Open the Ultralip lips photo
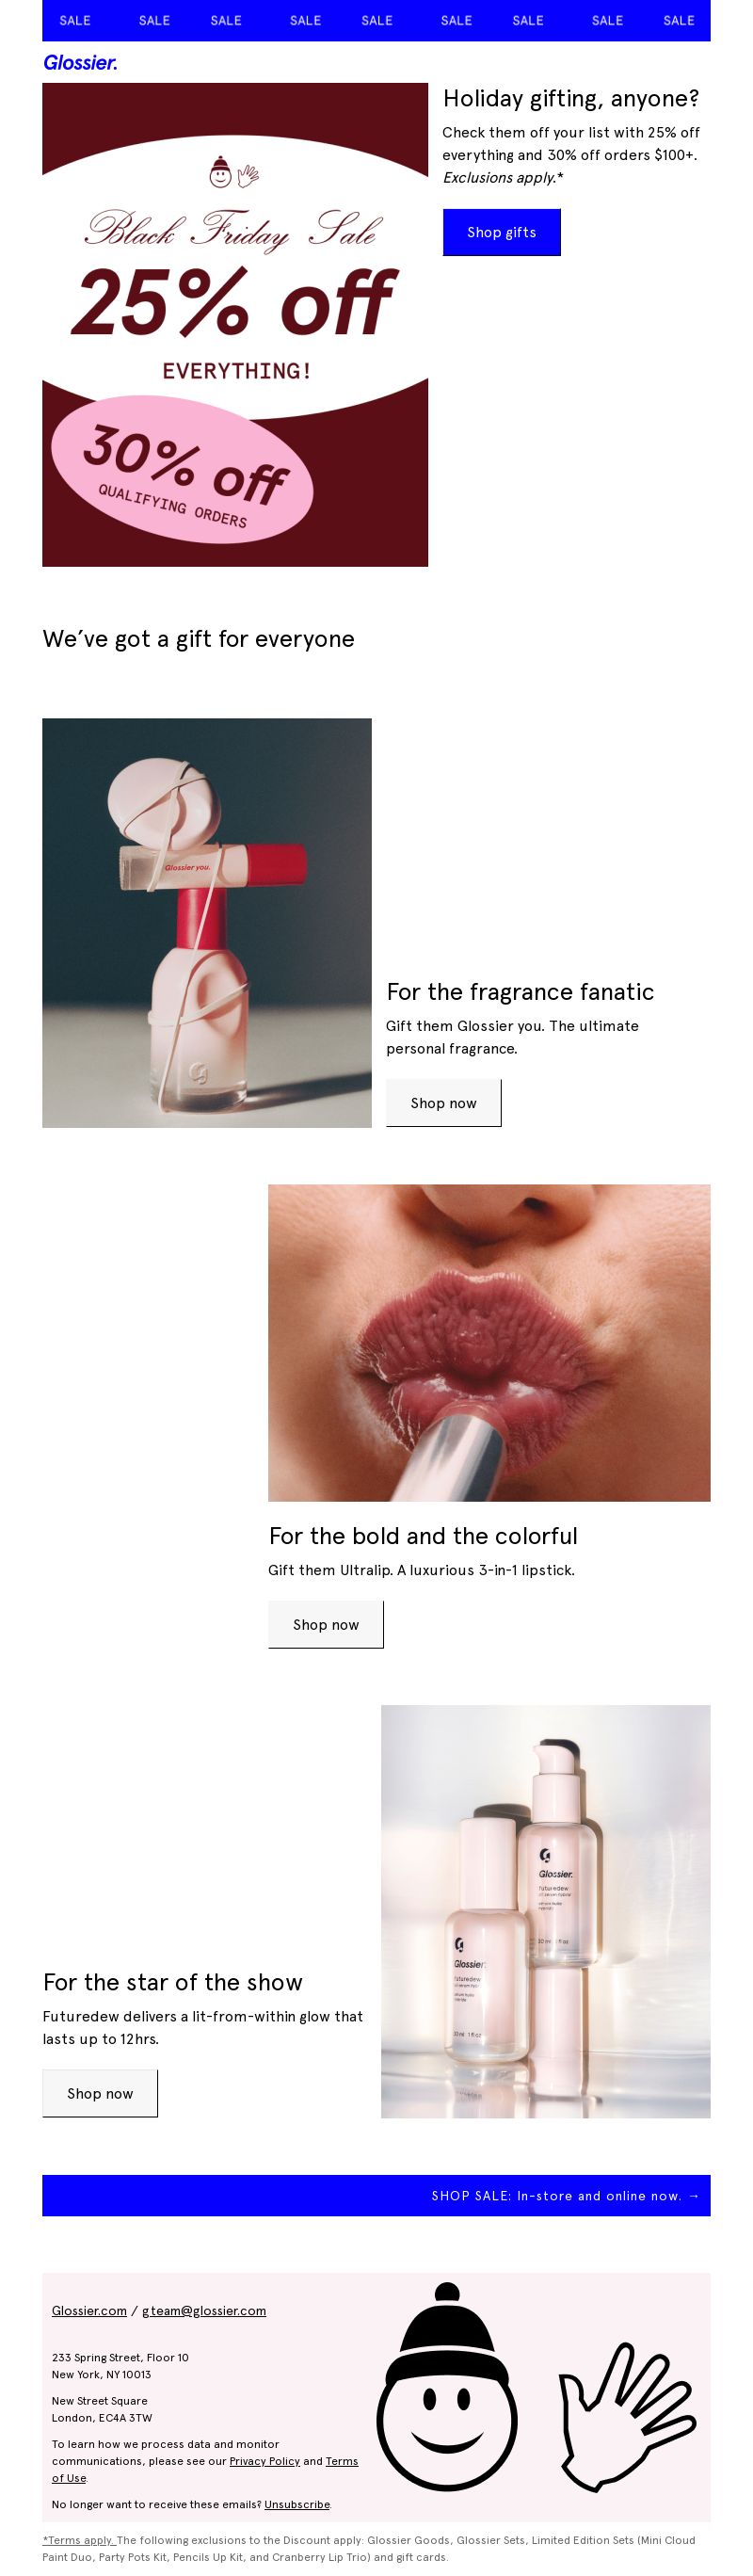The image size is (753, 2576). (x=489, y=1343)
